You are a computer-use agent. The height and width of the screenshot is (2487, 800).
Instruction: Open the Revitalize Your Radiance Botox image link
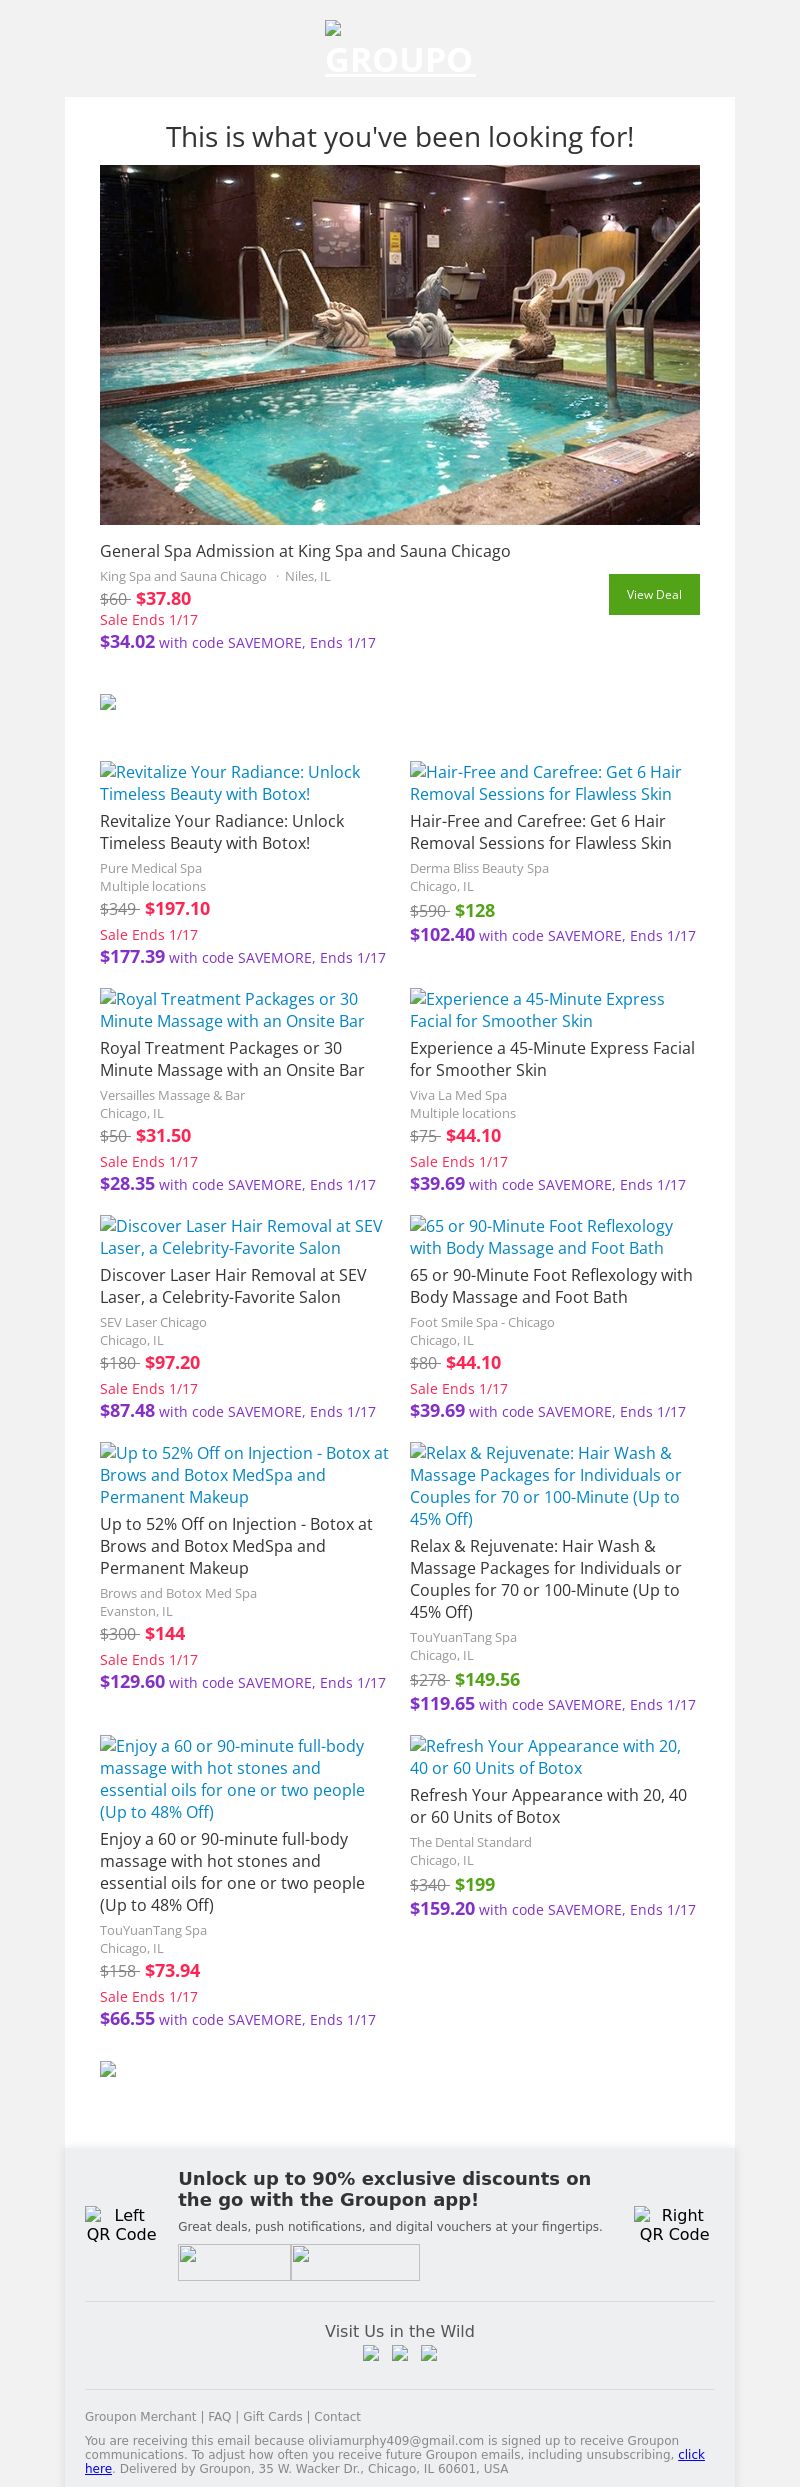click(x=230, y=783)
